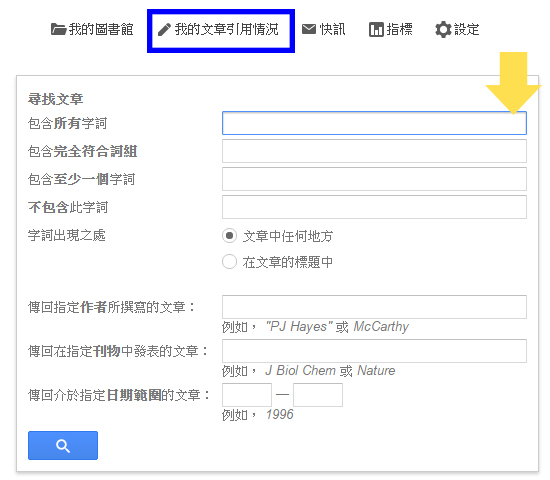Open the 我的圖書館 menu item
This screenshot has height=480, width=550.
pyautogui.click(x=92, y=29)
